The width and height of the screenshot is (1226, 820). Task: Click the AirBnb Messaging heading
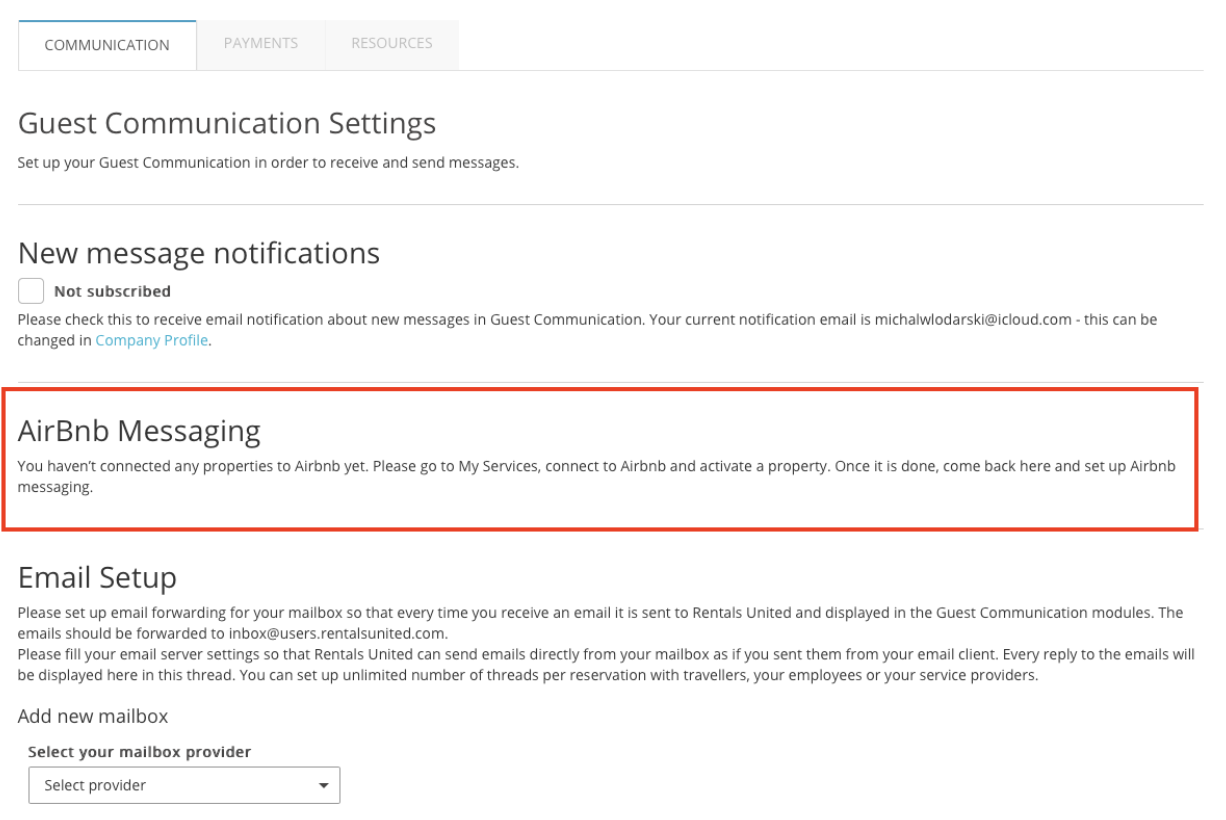click(139, 431)
